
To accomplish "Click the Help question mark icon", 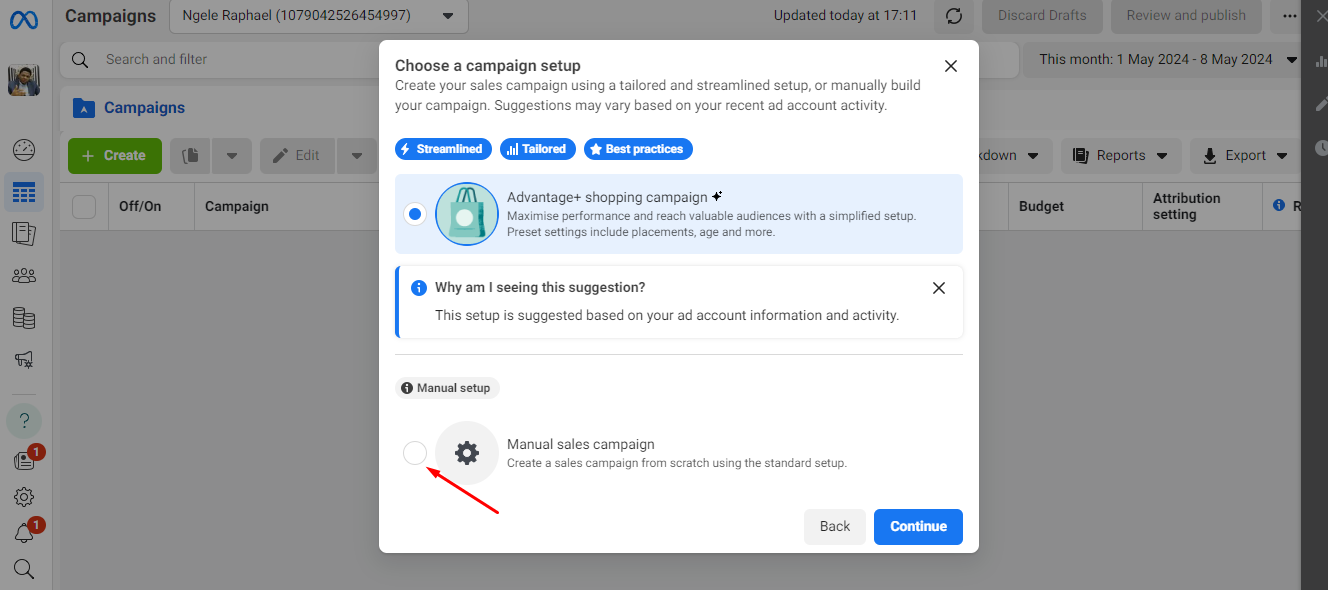I will pyautogui.click(x=24, y=420).
